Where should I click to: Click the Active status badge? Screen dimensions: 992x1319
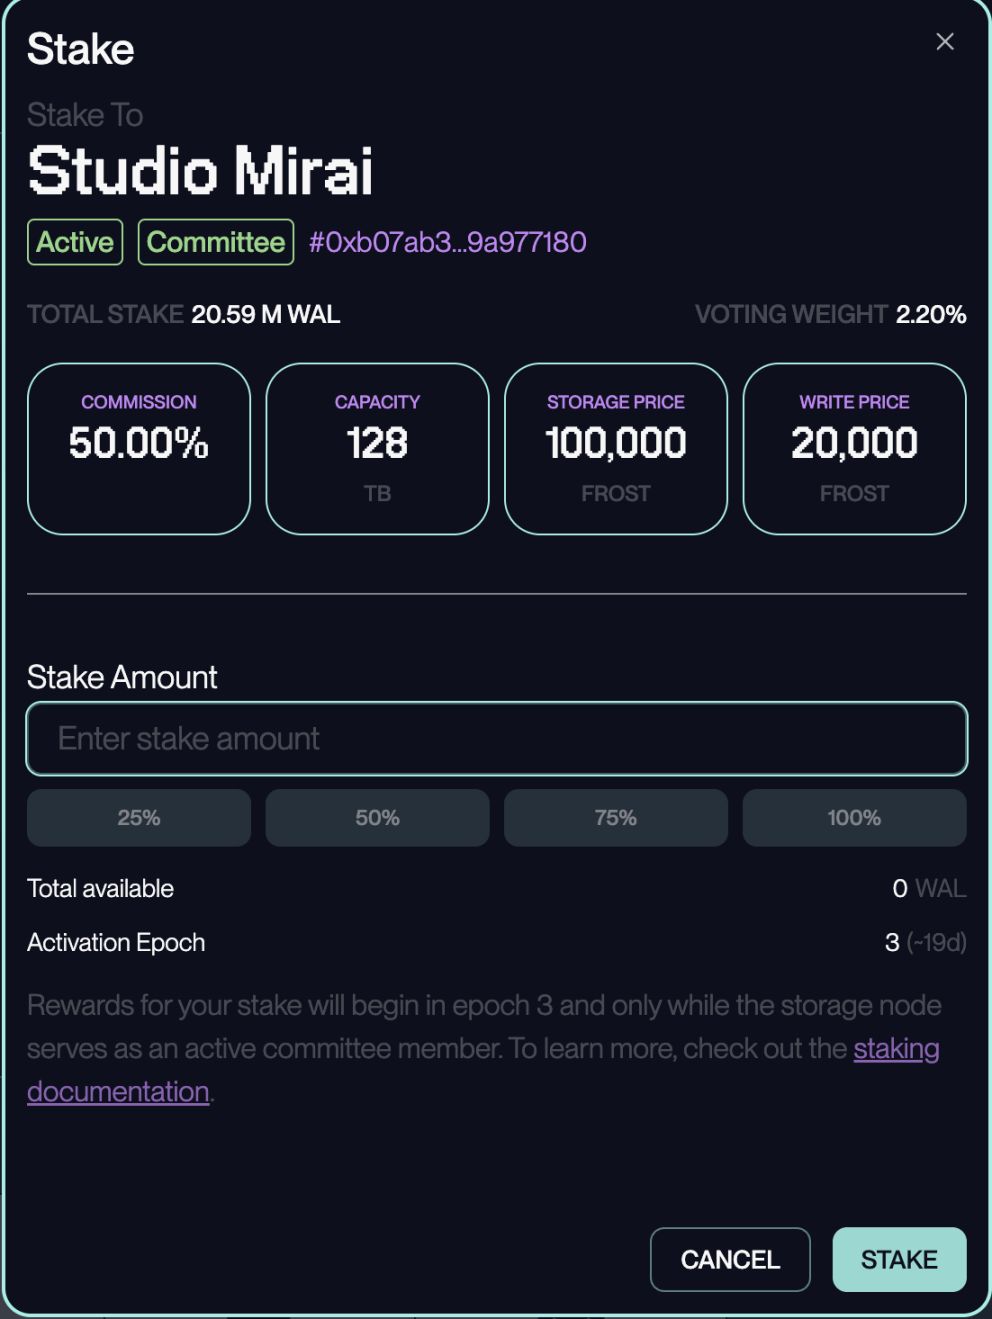coord(75,242)
